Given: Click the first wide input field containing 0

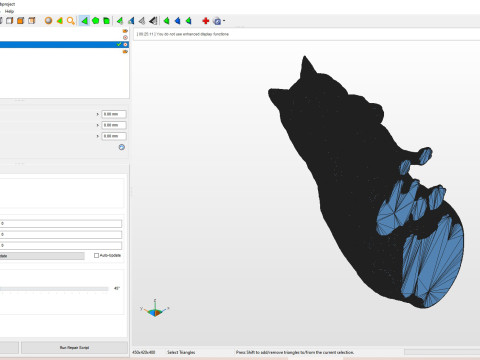Looking at the screenshot, I should pyautogui.click(x=61, y=224).
